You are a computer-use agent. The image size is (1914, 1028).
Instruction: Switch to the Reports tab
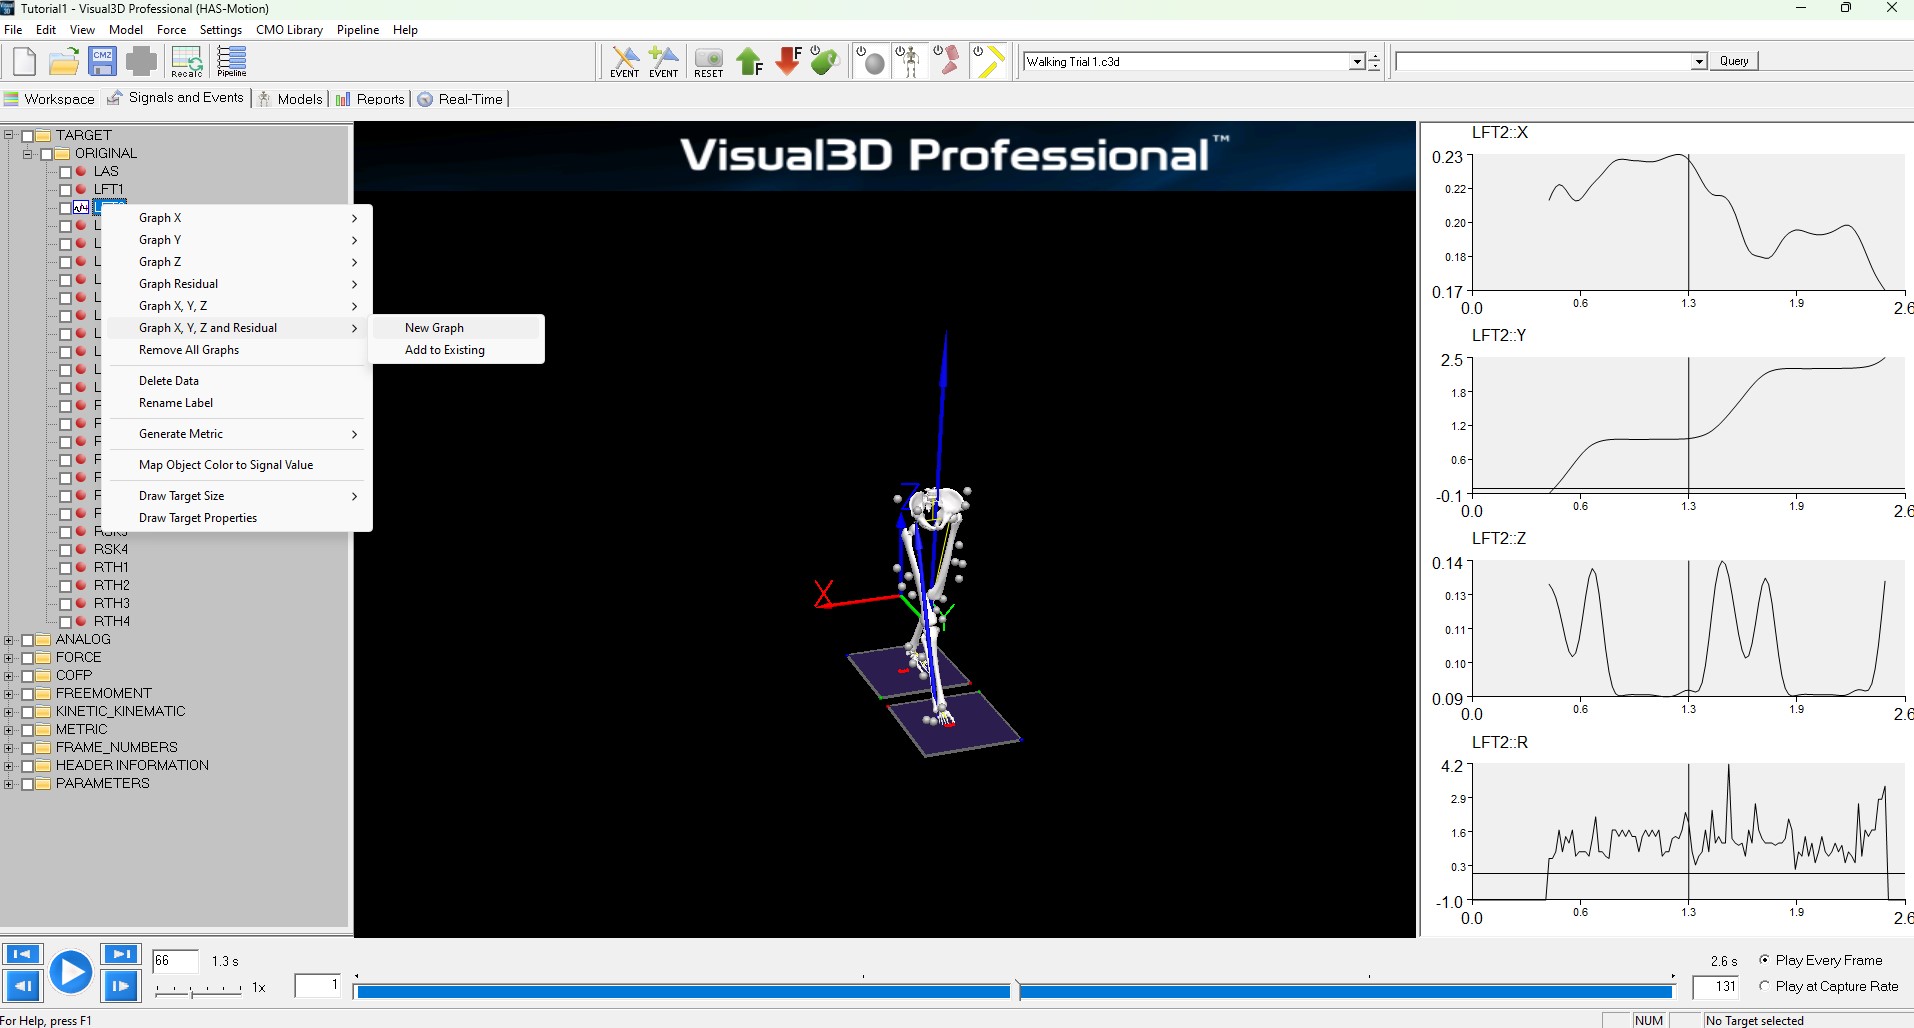coord(370,99)
